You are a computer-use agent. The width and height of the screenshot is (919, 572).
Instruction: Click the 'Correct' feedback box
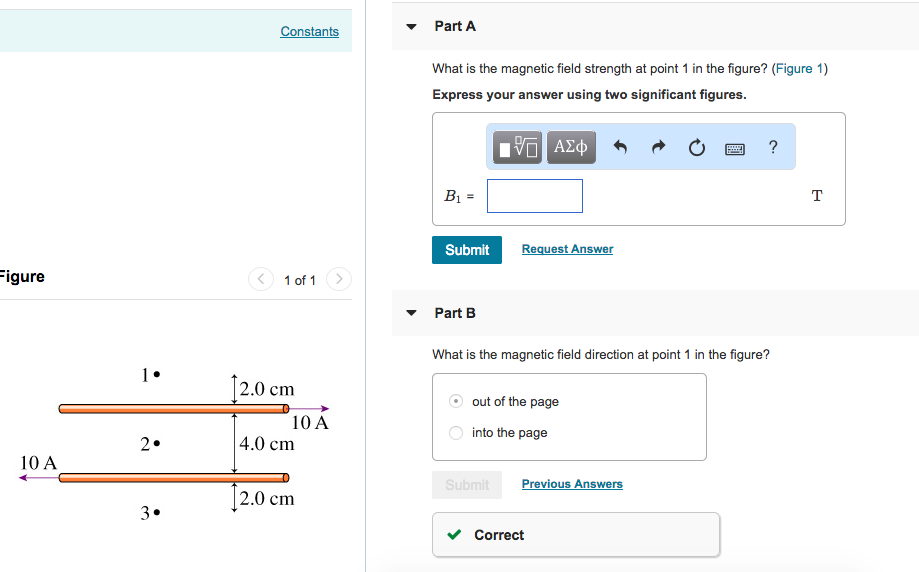pos(576,534)
